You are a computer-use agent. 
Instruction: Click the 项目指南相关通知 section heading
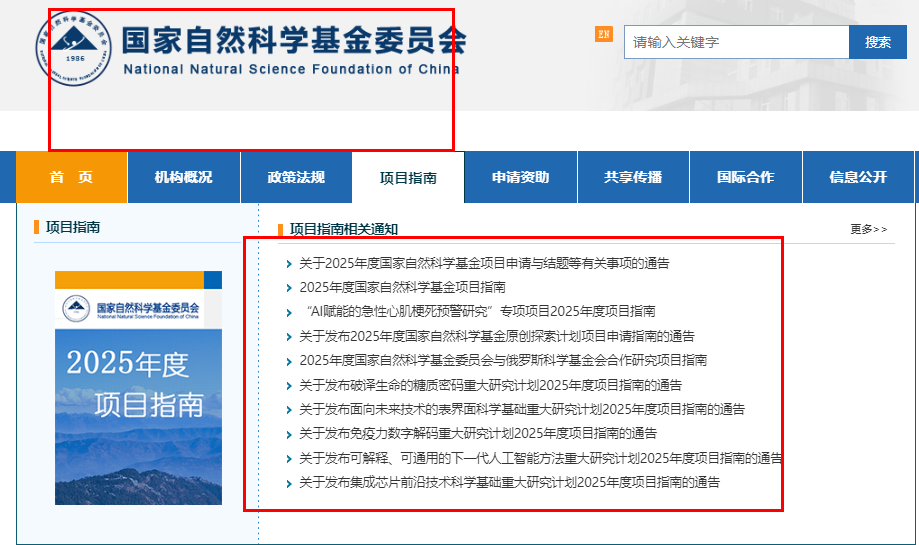(343, 229)
